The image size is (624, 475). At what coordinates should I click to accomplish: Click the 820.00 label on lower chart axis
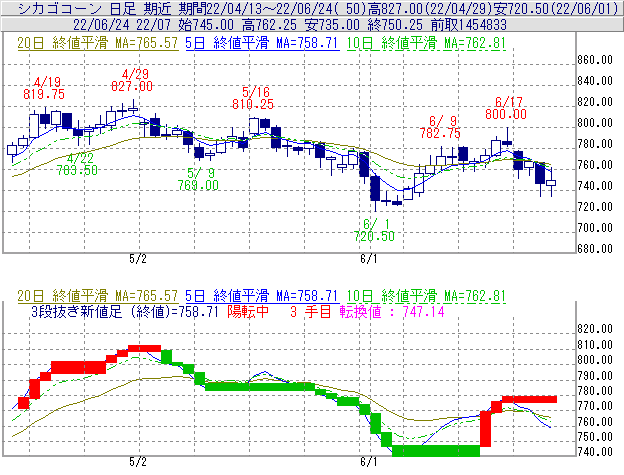pos(595,329)
